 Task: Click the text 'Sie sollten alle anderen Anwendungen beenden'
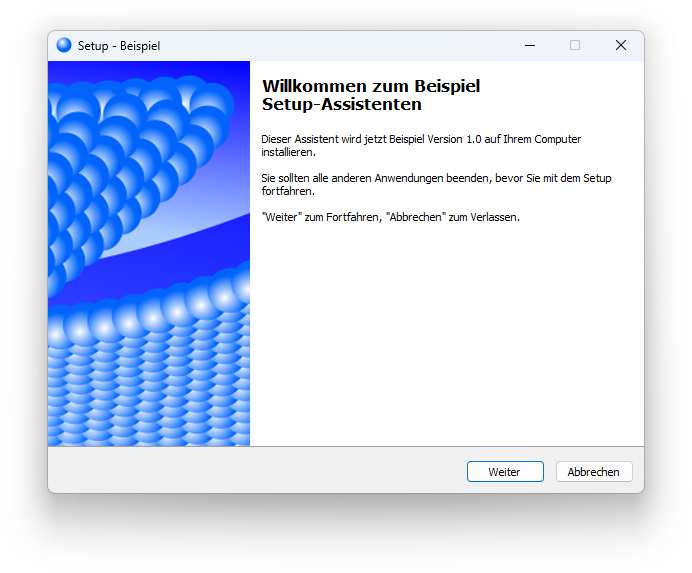tap(375, 178)
